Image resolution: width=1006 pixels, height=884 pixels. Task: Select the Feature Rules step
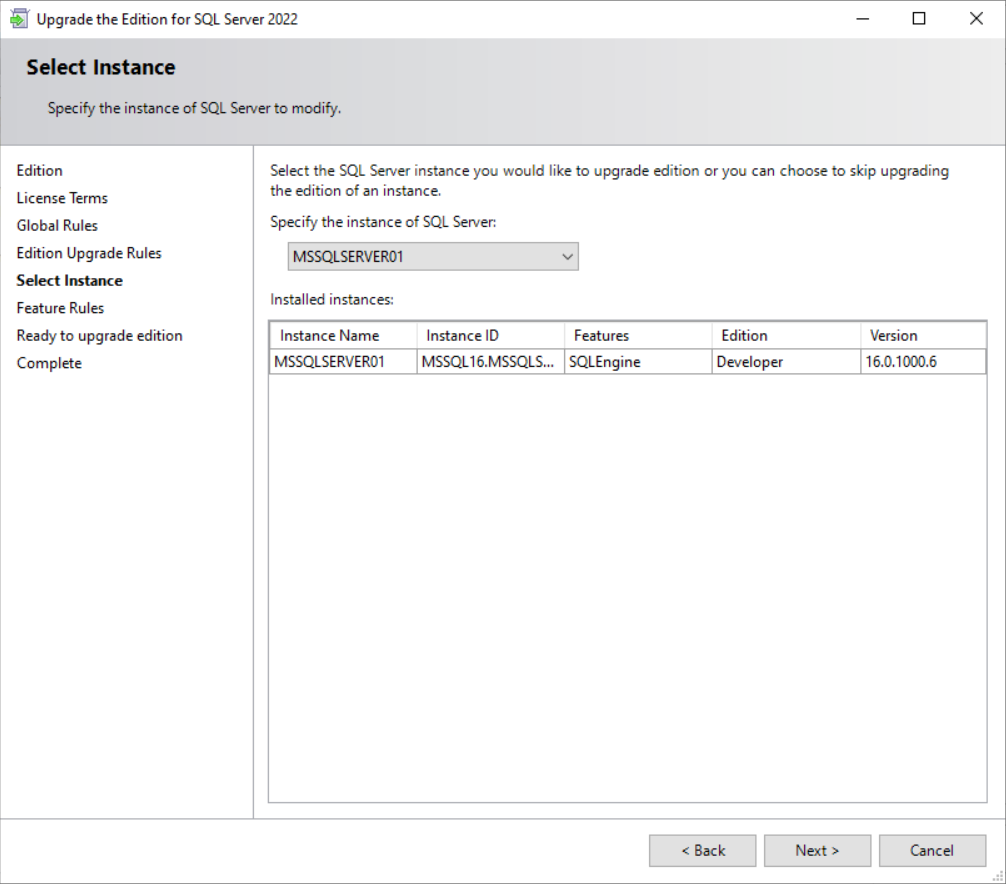[60, 308]
